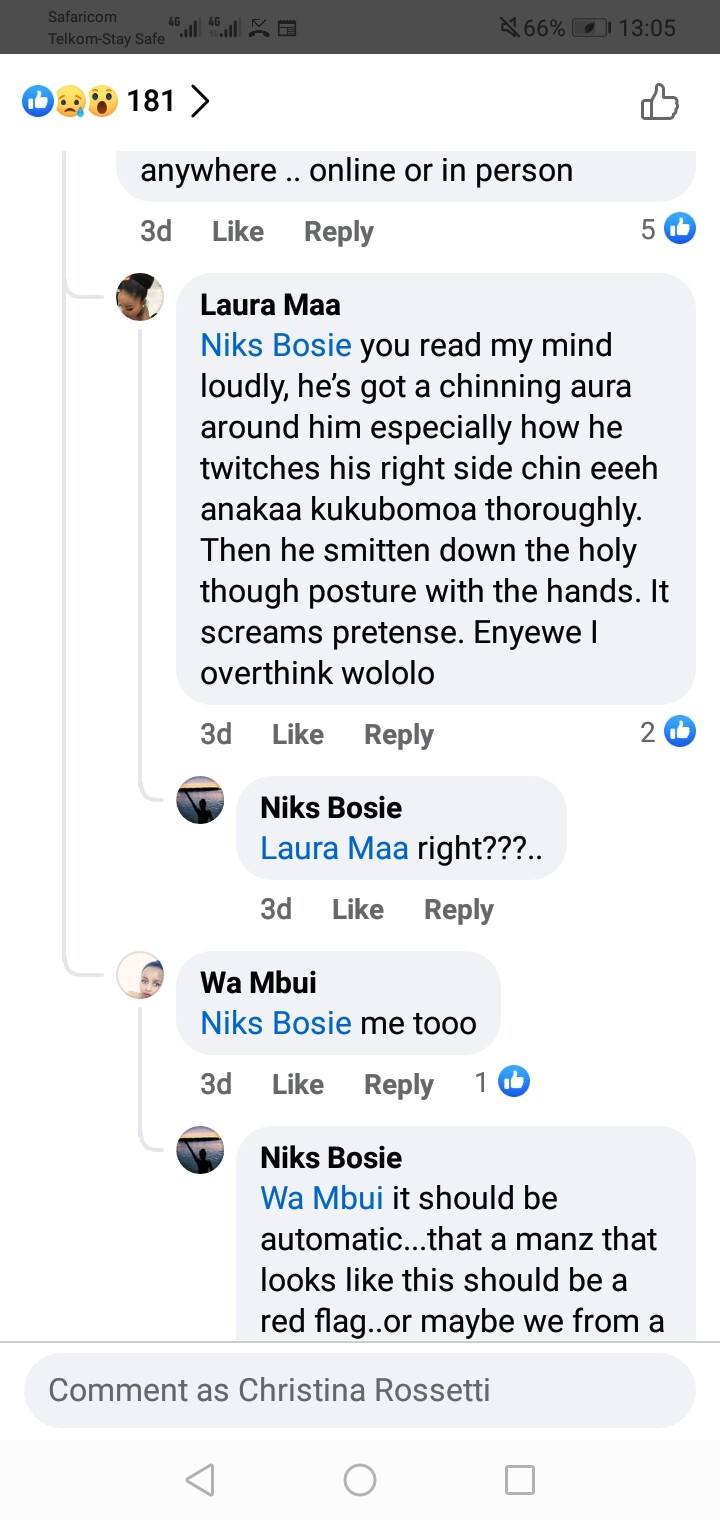Screen dimensions: 720x1520
Task: Reply to Laura Maa's comment
Action: [x=398, y=734]
